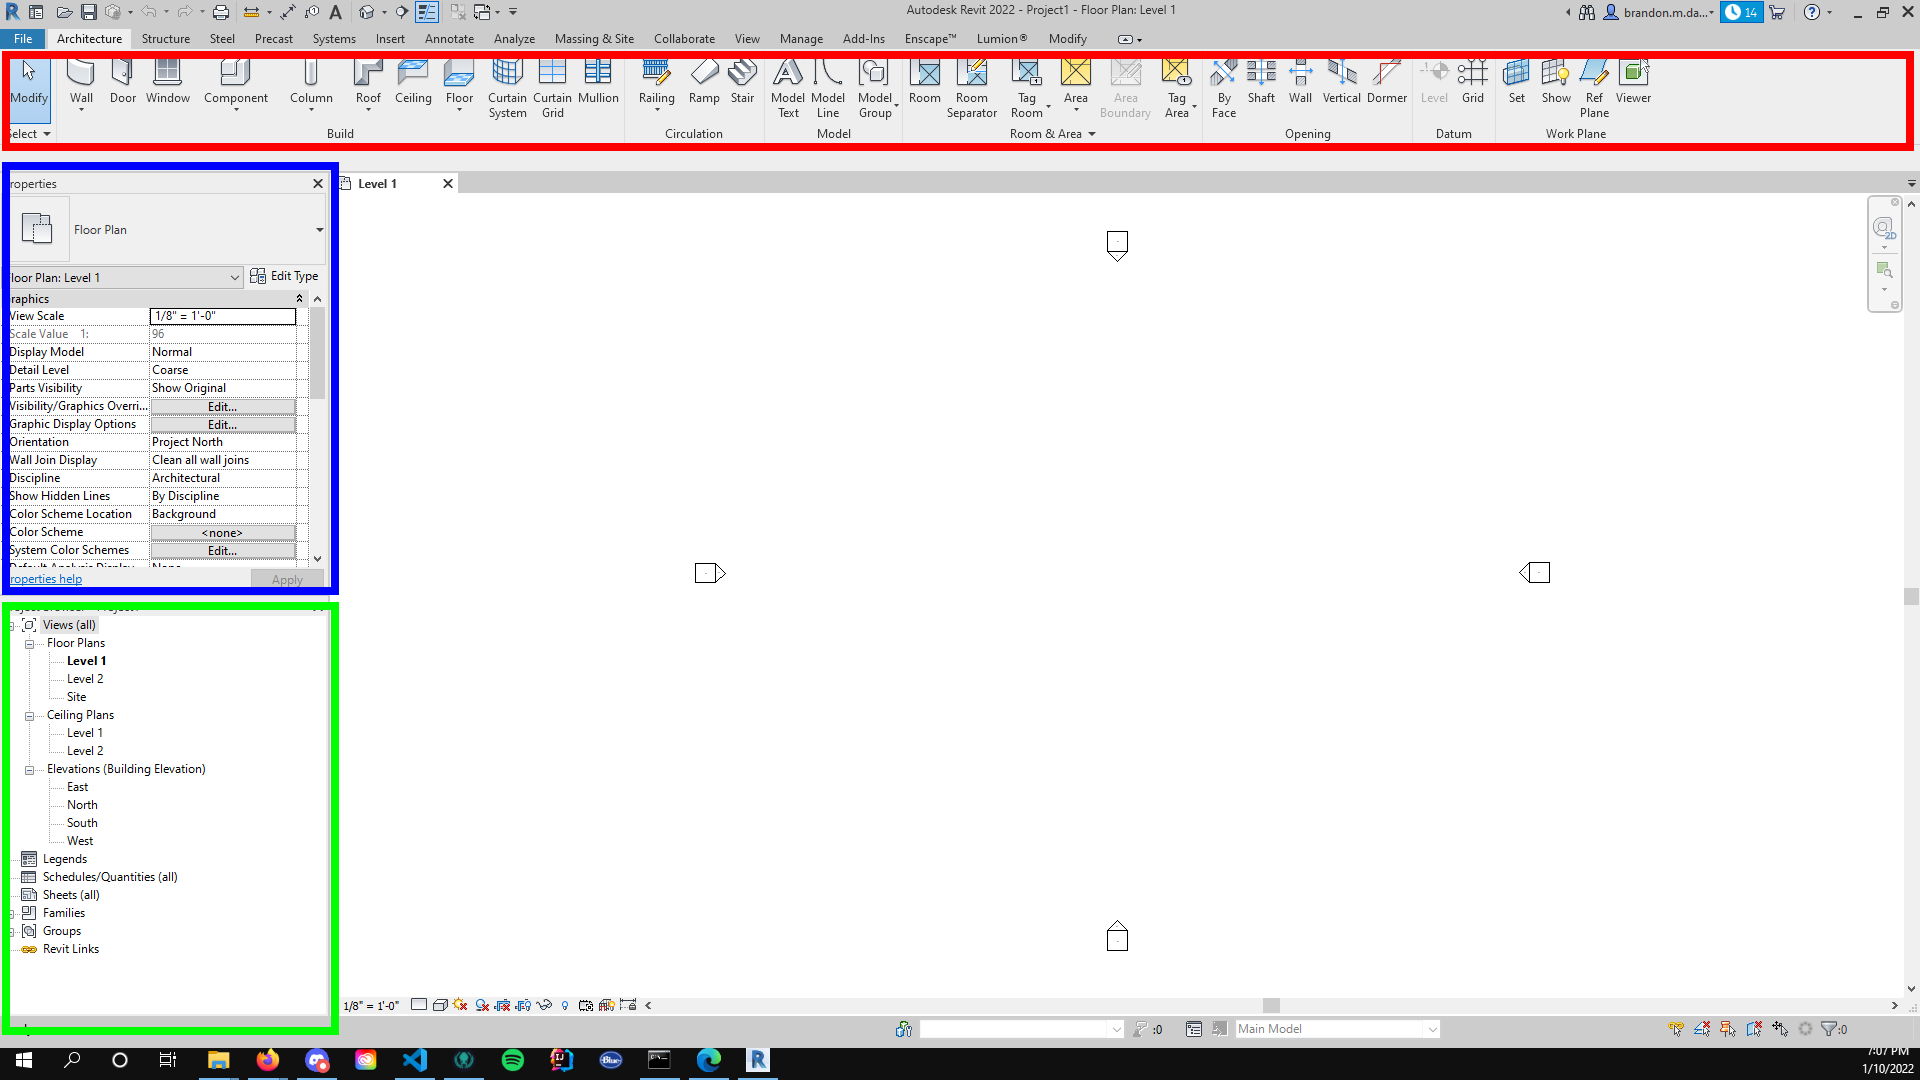Open the Floor Plan type dropdown

point(320,229)
